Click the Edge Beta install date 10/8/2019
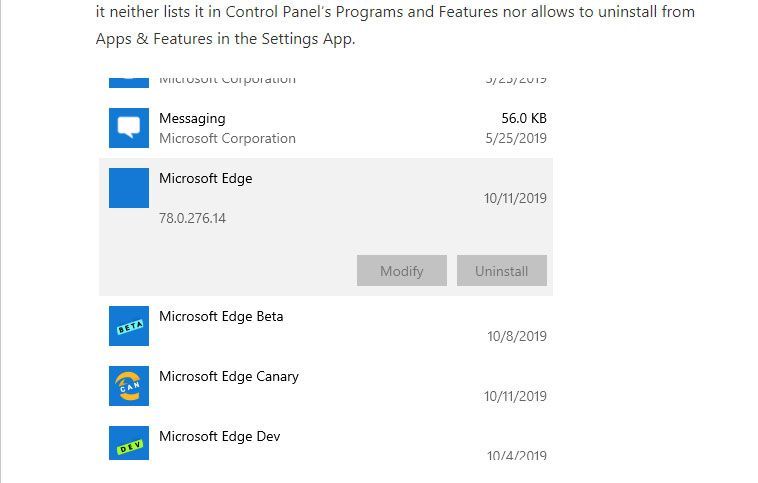This screenshot has height=483, width=758. point(517,336)
